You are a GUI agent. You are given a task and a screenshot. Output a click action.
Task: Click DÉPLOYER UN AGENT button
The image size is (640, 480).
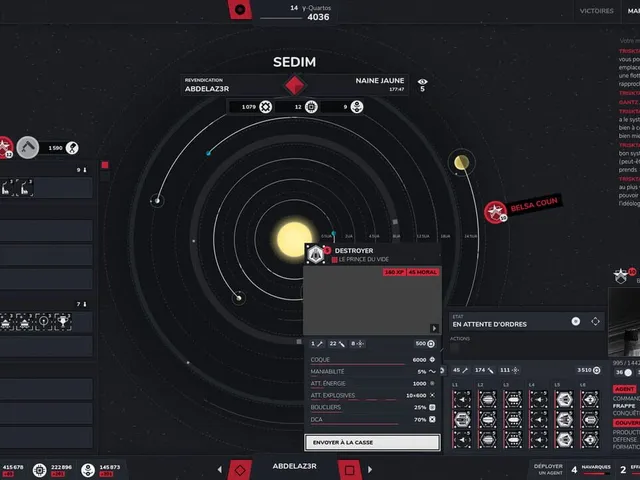(548, 469)
